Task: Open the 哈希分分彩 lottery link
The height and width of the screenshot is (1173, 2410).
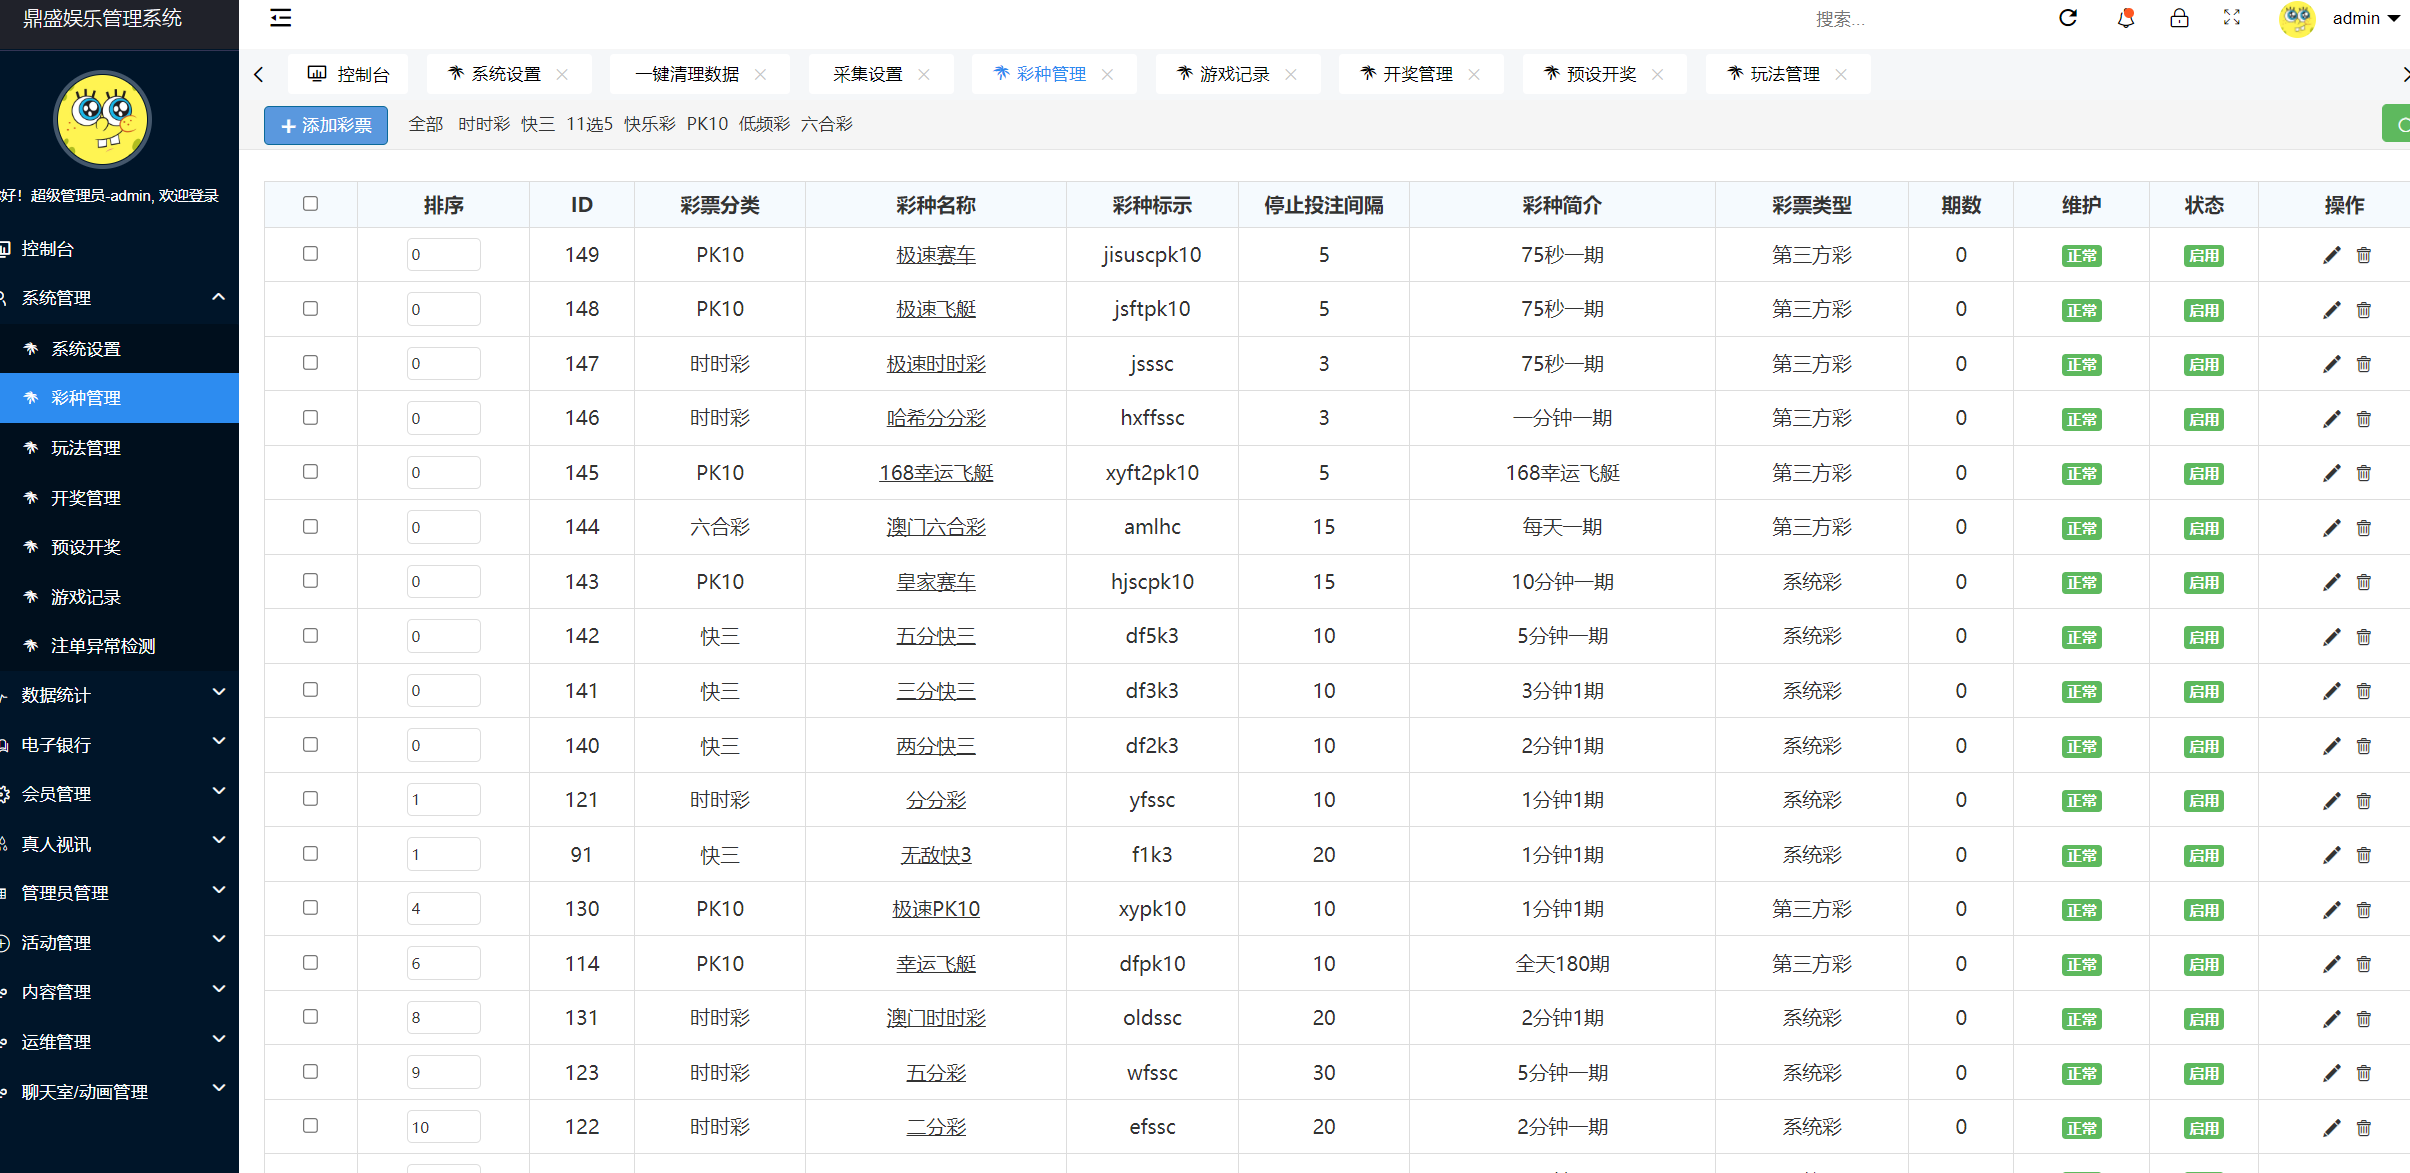Action: point(935,417)
